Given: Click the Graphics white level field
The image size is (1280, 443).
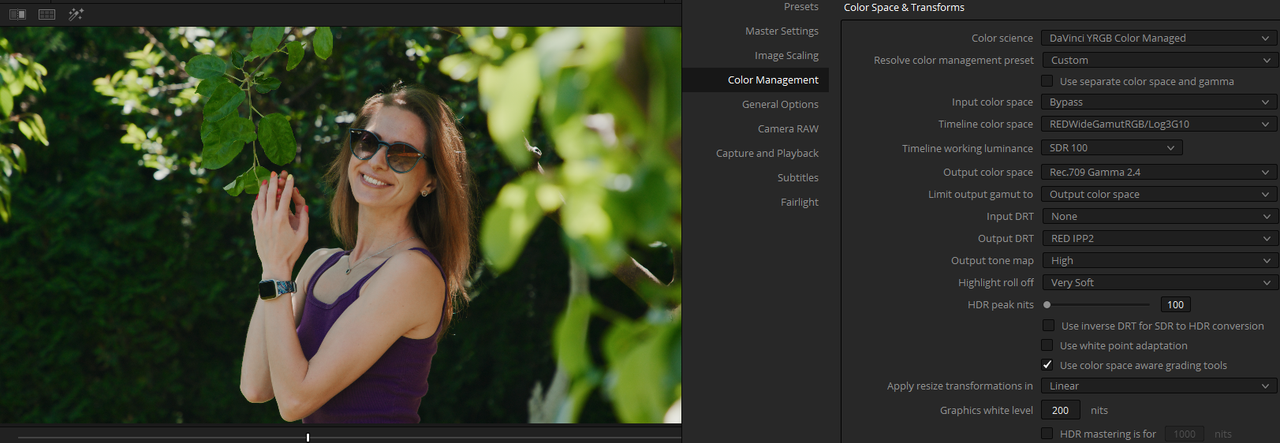Looking at the screenshot, I should click(x=1060, y=410).
